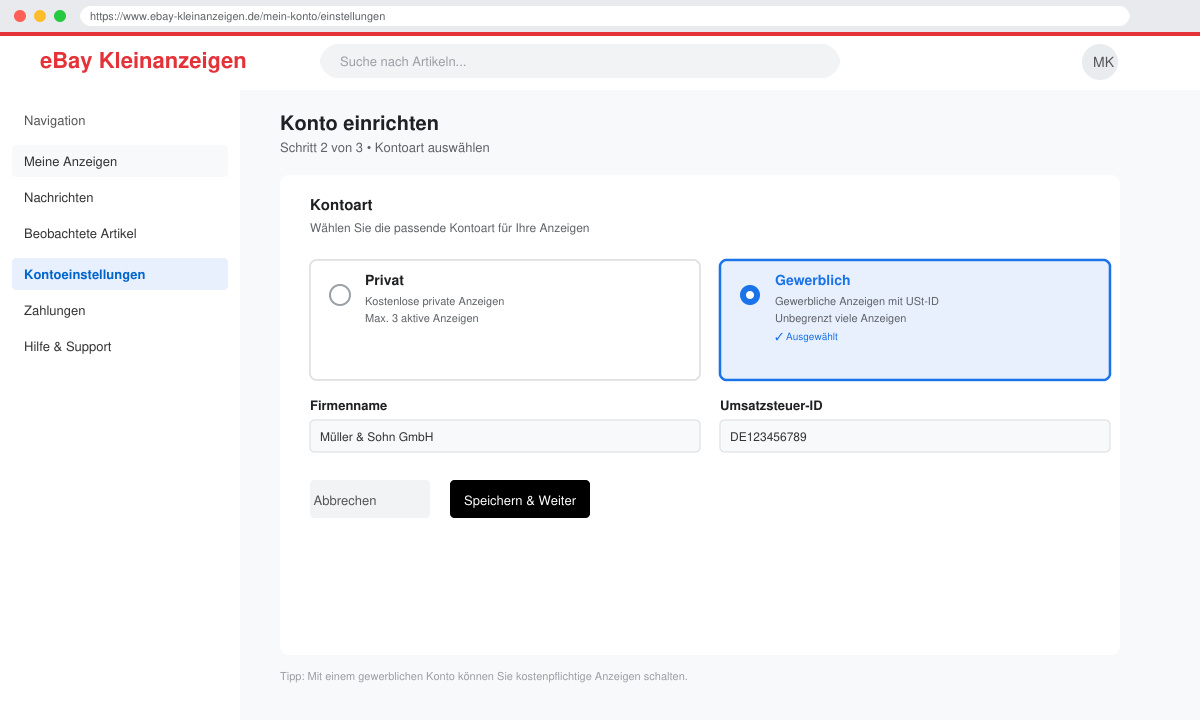
Task: Click the red close window button
Action: [20, 16]
